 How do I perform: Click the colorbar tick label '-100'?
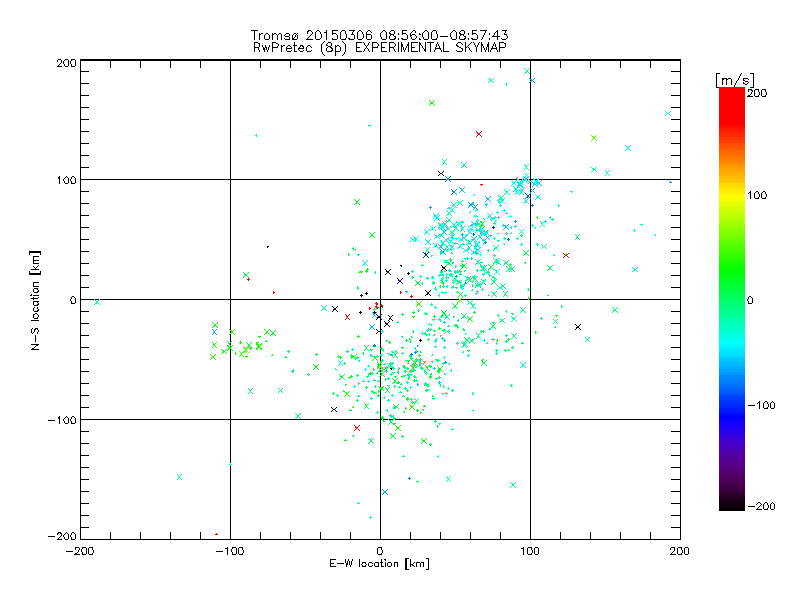pos(761,405)
